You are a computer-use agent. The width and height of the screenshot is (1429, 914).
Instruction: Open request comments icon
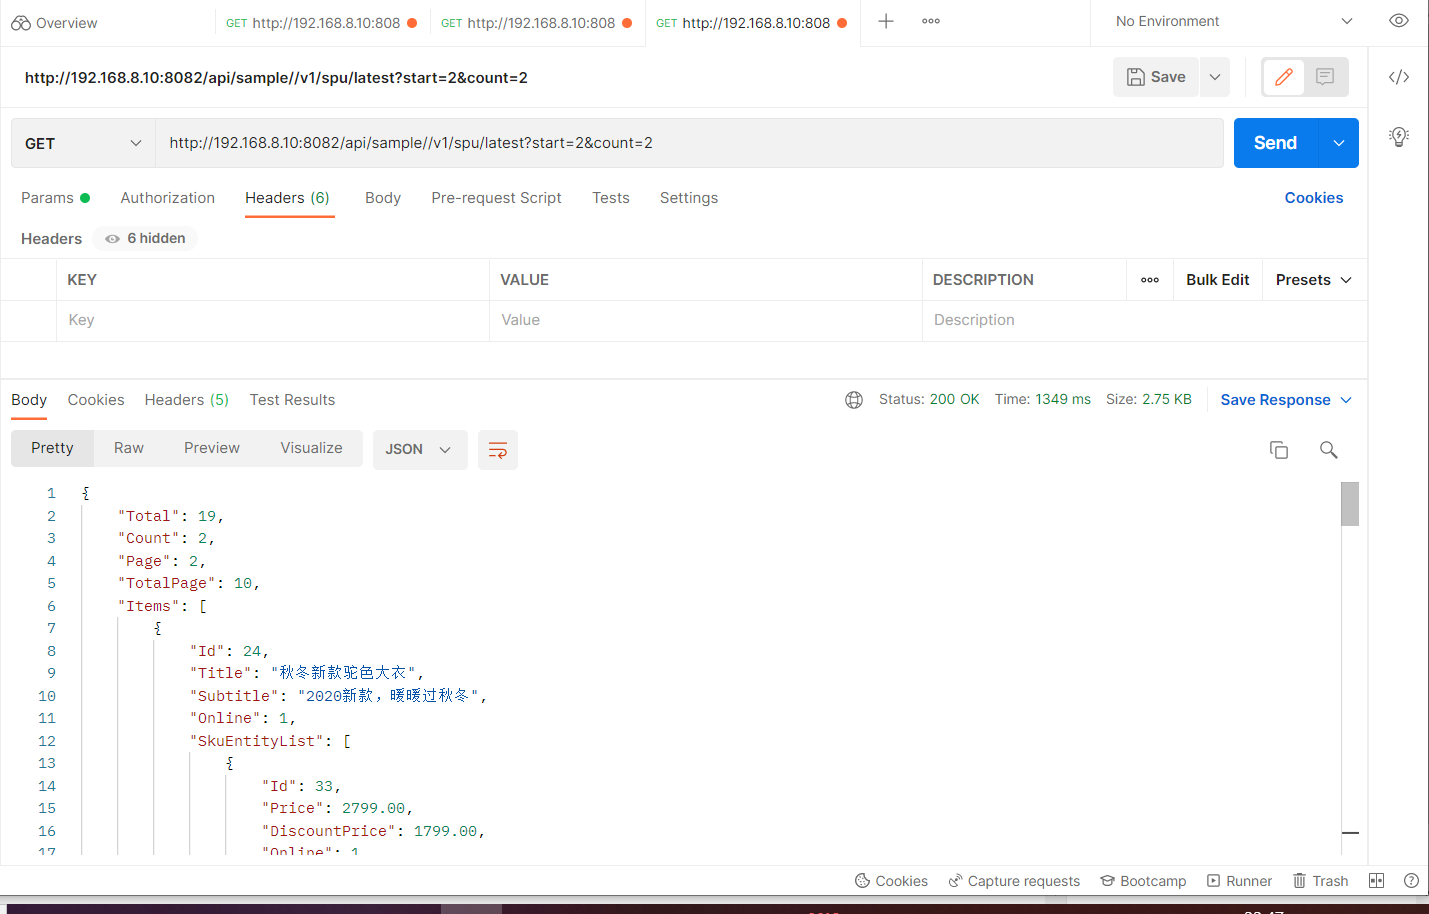click(x=1324, y=77)
